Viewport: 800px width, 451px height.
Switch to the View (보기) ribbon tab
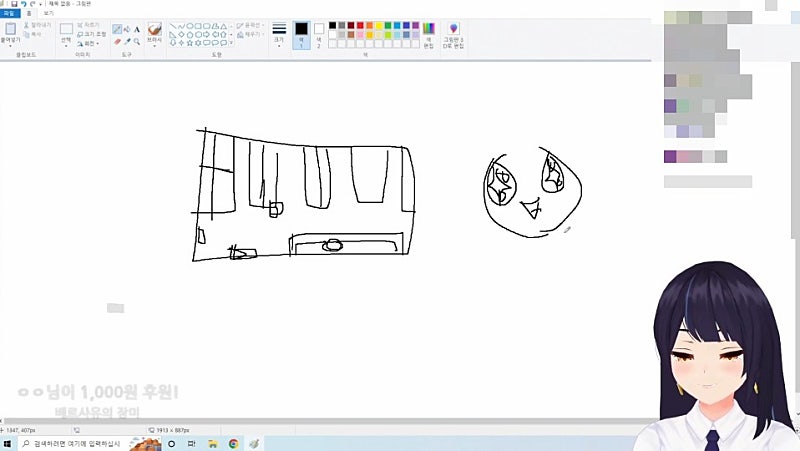tap(48, 14)
